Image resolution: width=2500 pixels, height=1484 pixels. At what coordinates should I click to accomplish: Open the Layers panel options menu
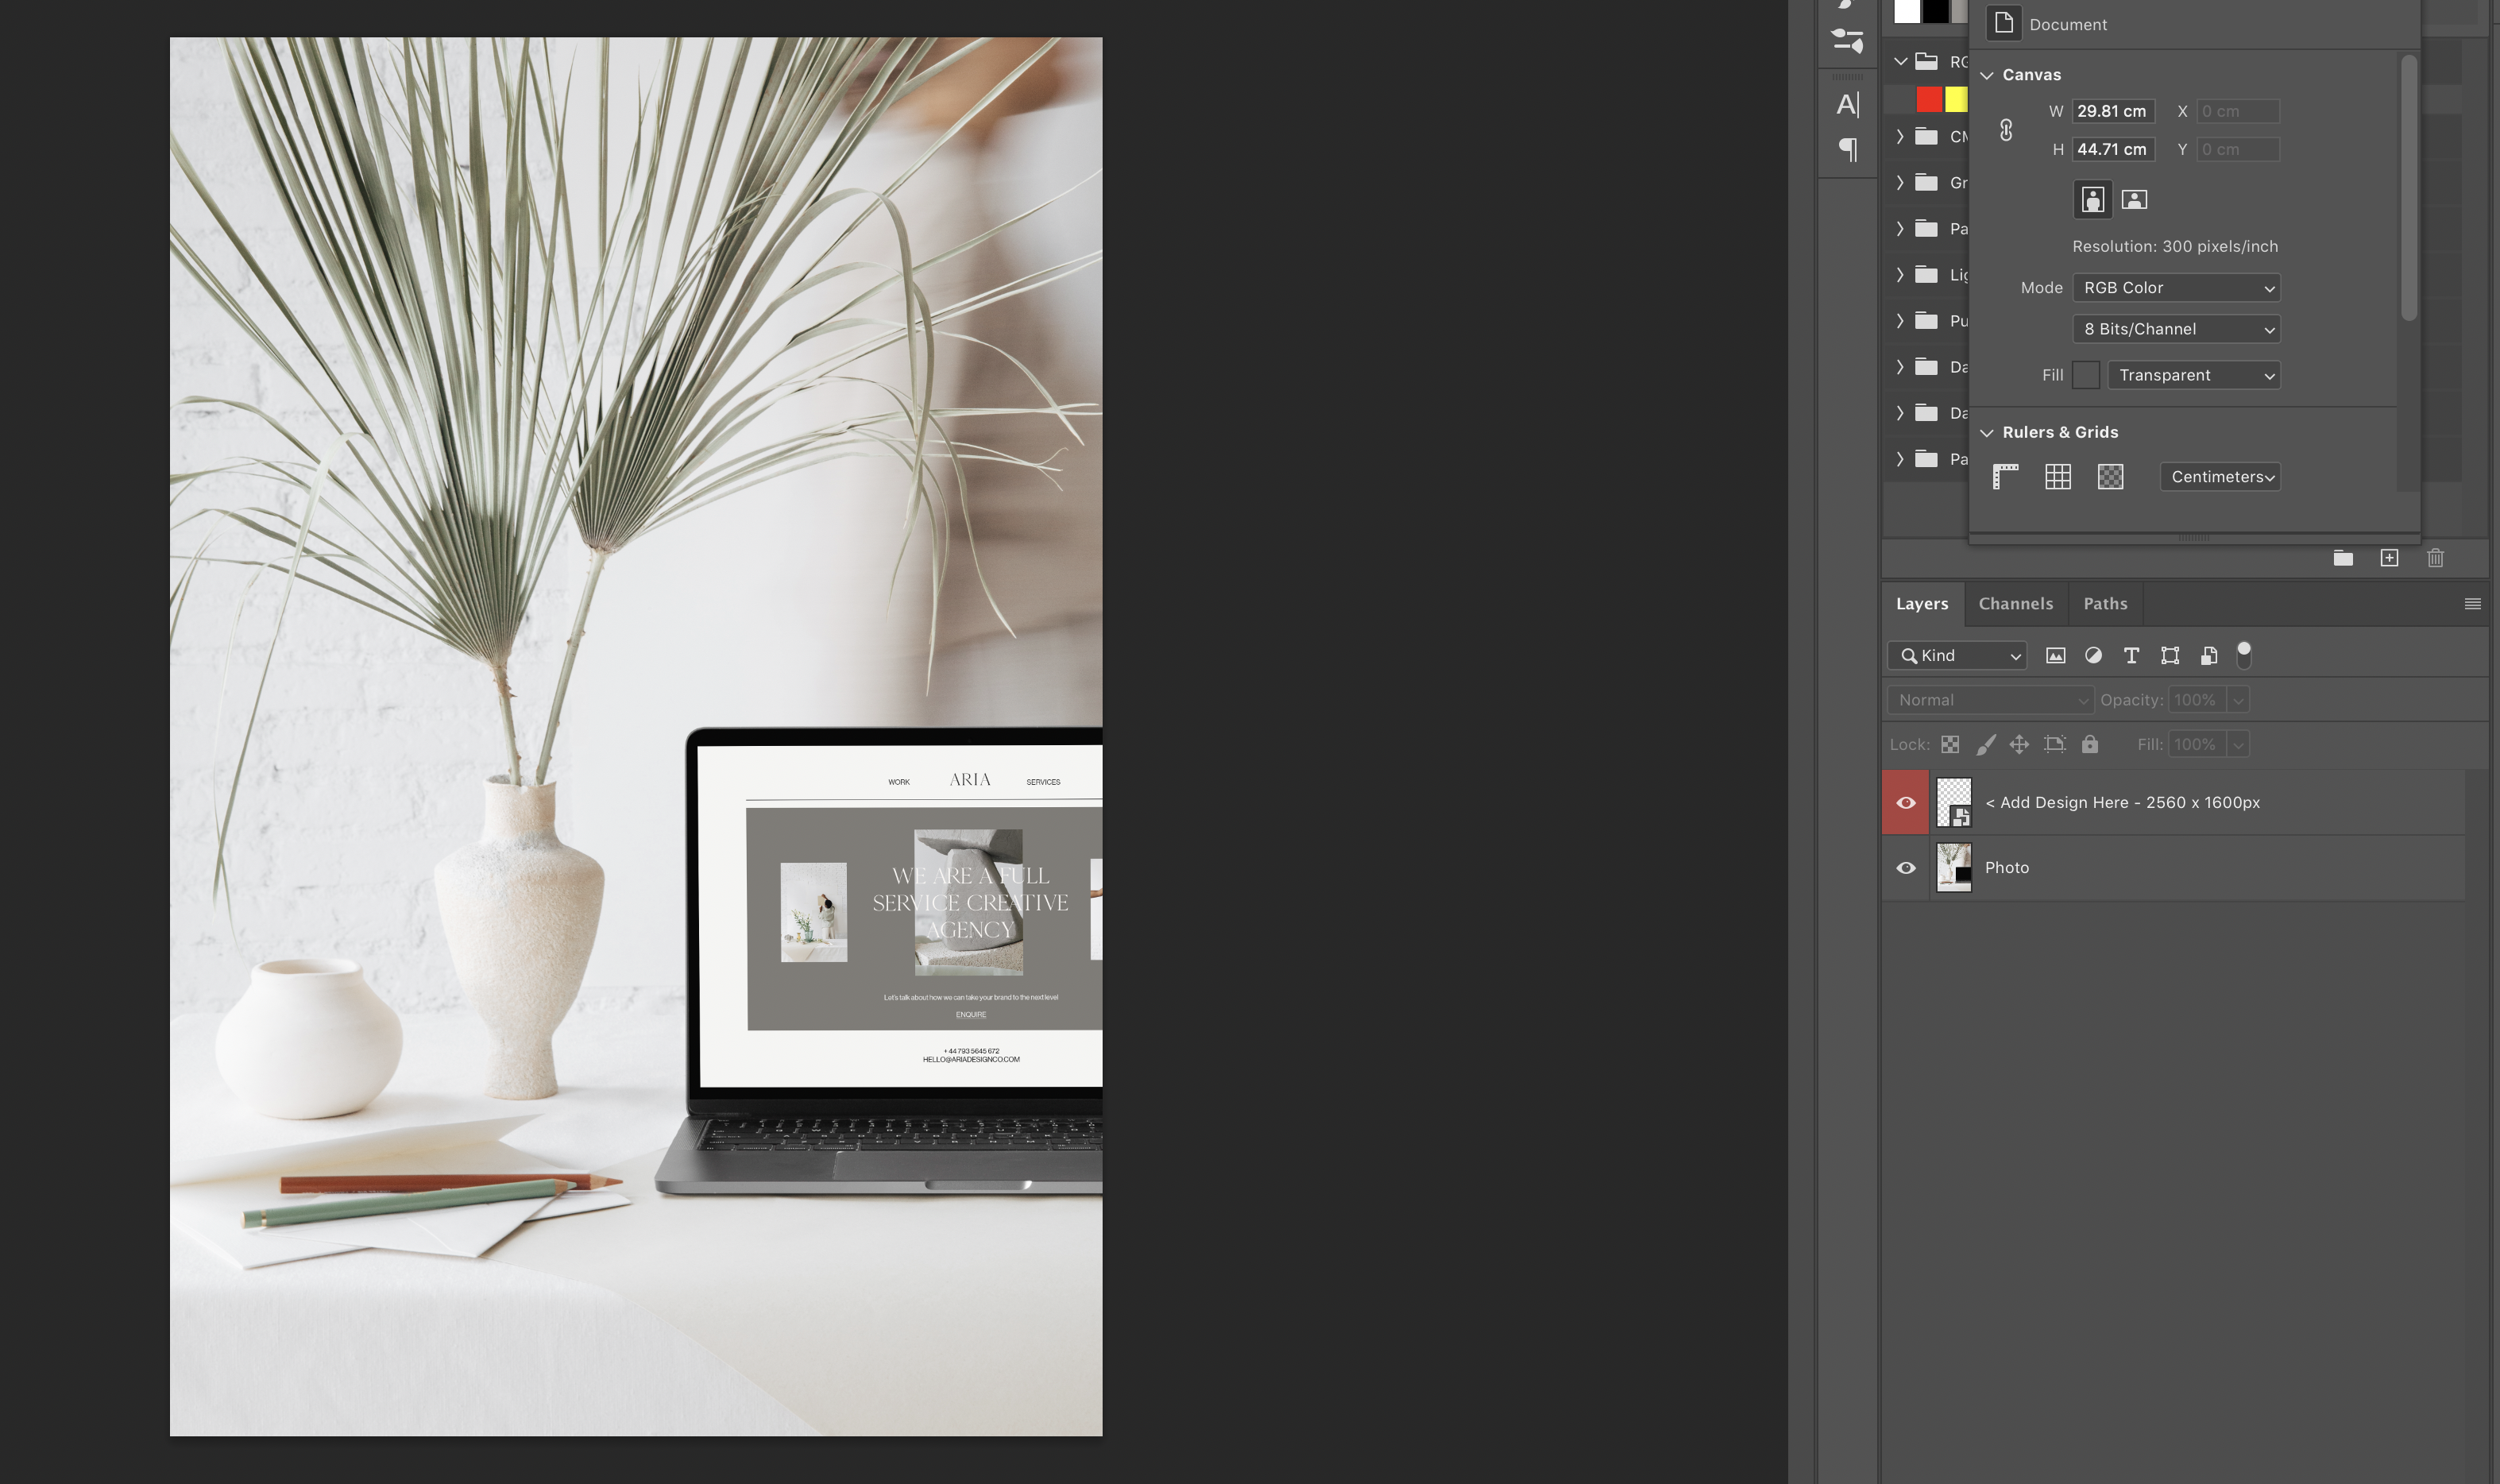(x=2472, y=604)
